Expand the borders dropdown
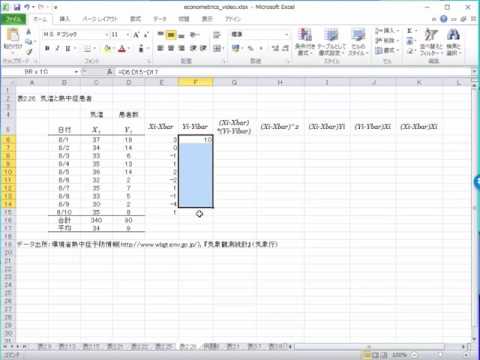 click(94, 49)
